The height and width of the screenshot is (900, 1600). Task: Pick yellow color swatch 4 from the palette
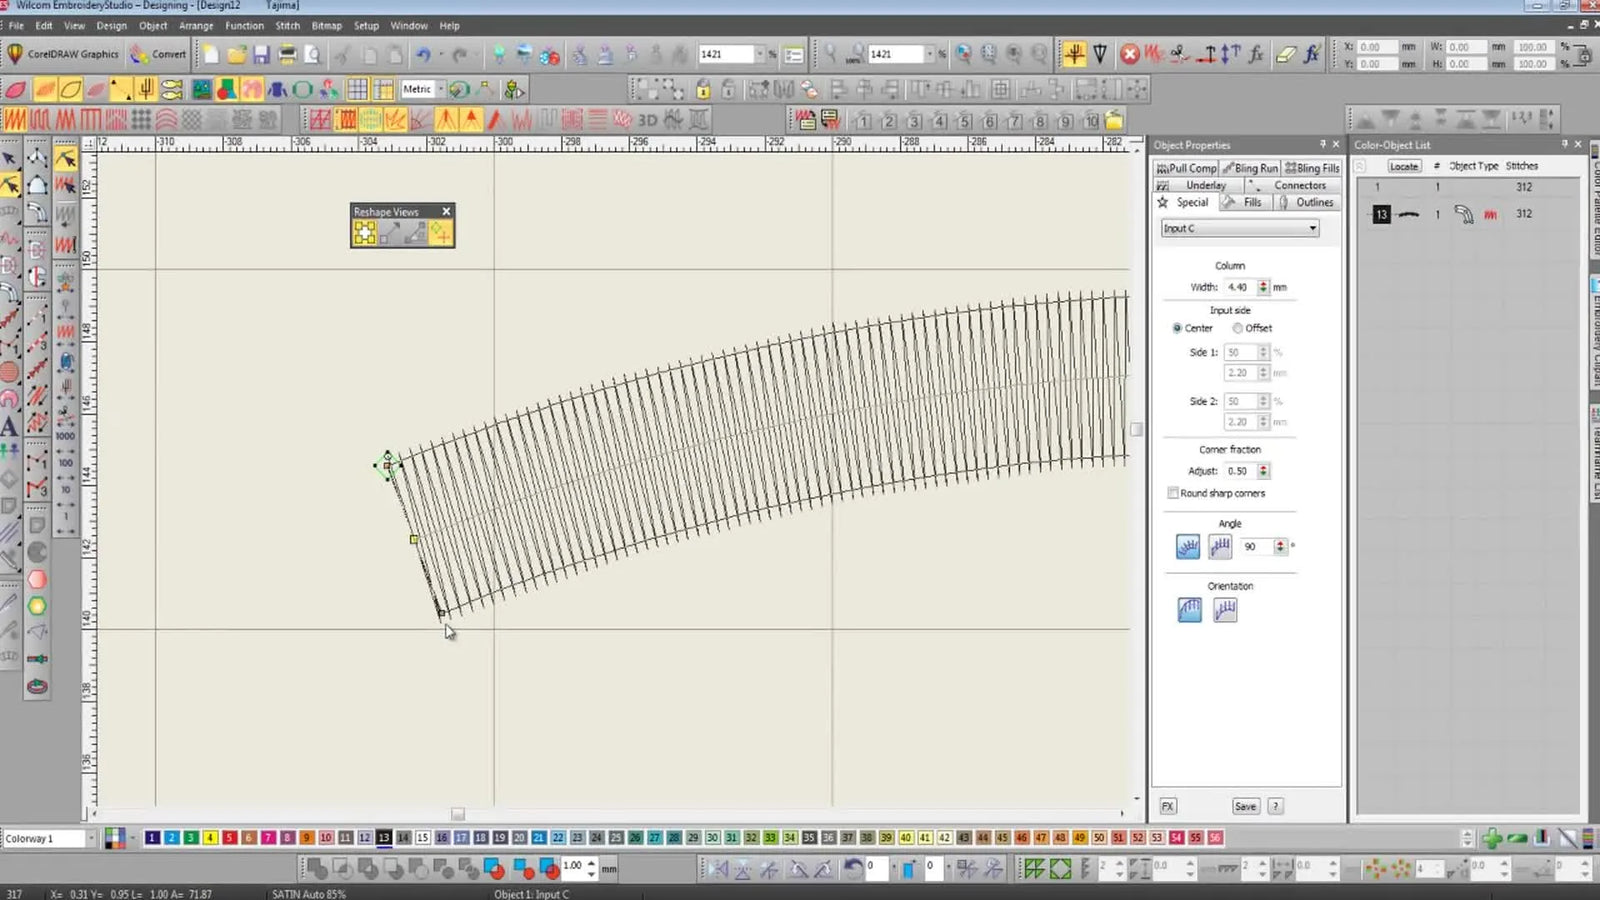(210, 838)
